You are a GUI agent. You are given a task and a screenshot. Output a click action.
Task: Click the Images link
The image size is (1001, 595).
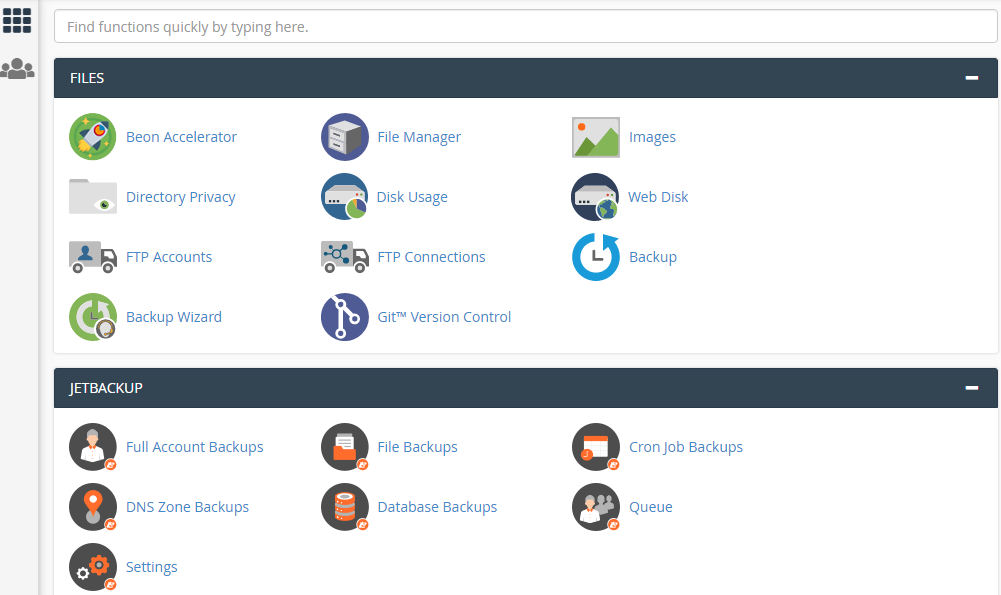point(652,137)
